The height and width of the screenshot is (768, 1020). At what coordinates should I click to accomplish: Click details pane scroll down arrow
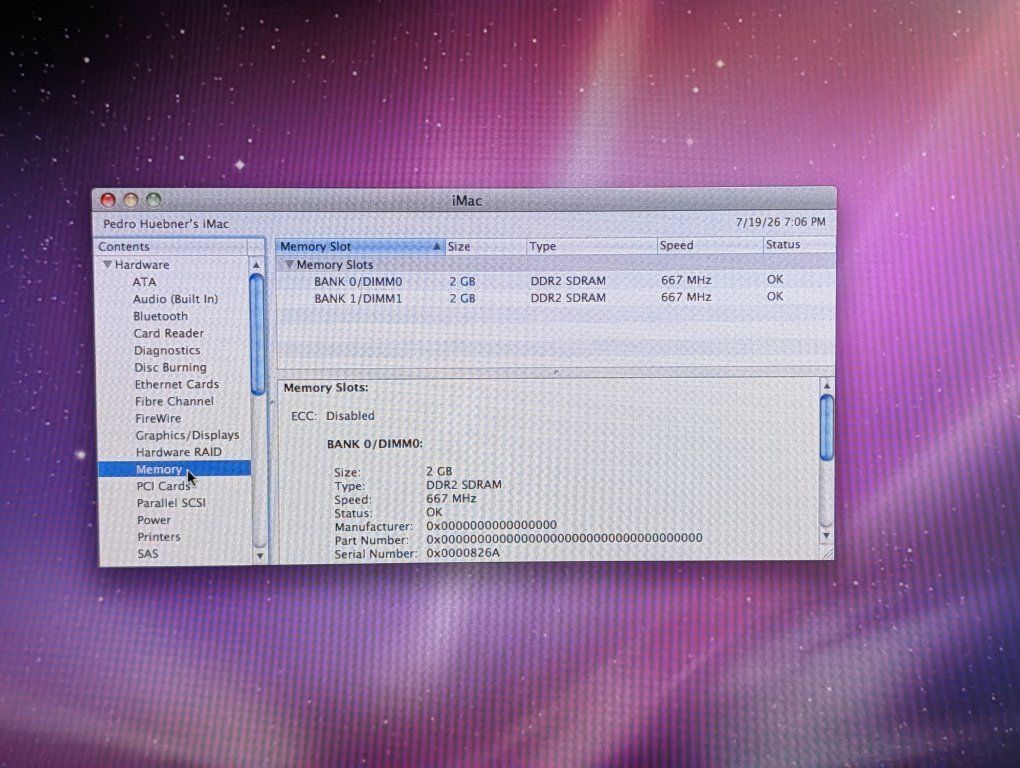[x=827, y=536]
